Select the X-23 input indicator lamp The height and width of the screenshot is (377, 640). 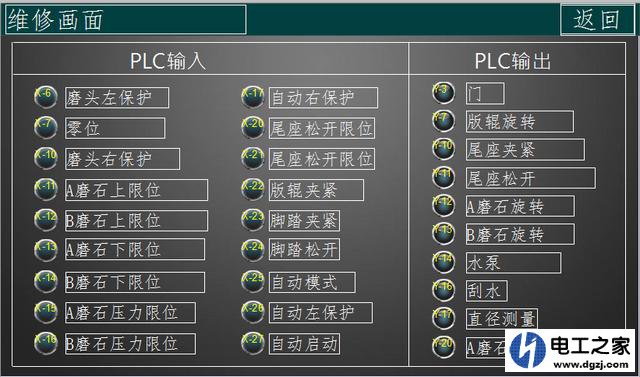[x=253, y=220]
